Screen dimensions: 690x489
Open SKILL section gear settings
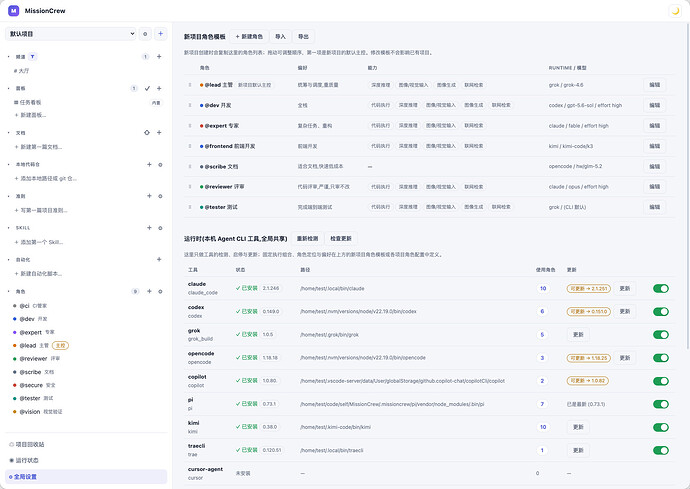[160, 228]
